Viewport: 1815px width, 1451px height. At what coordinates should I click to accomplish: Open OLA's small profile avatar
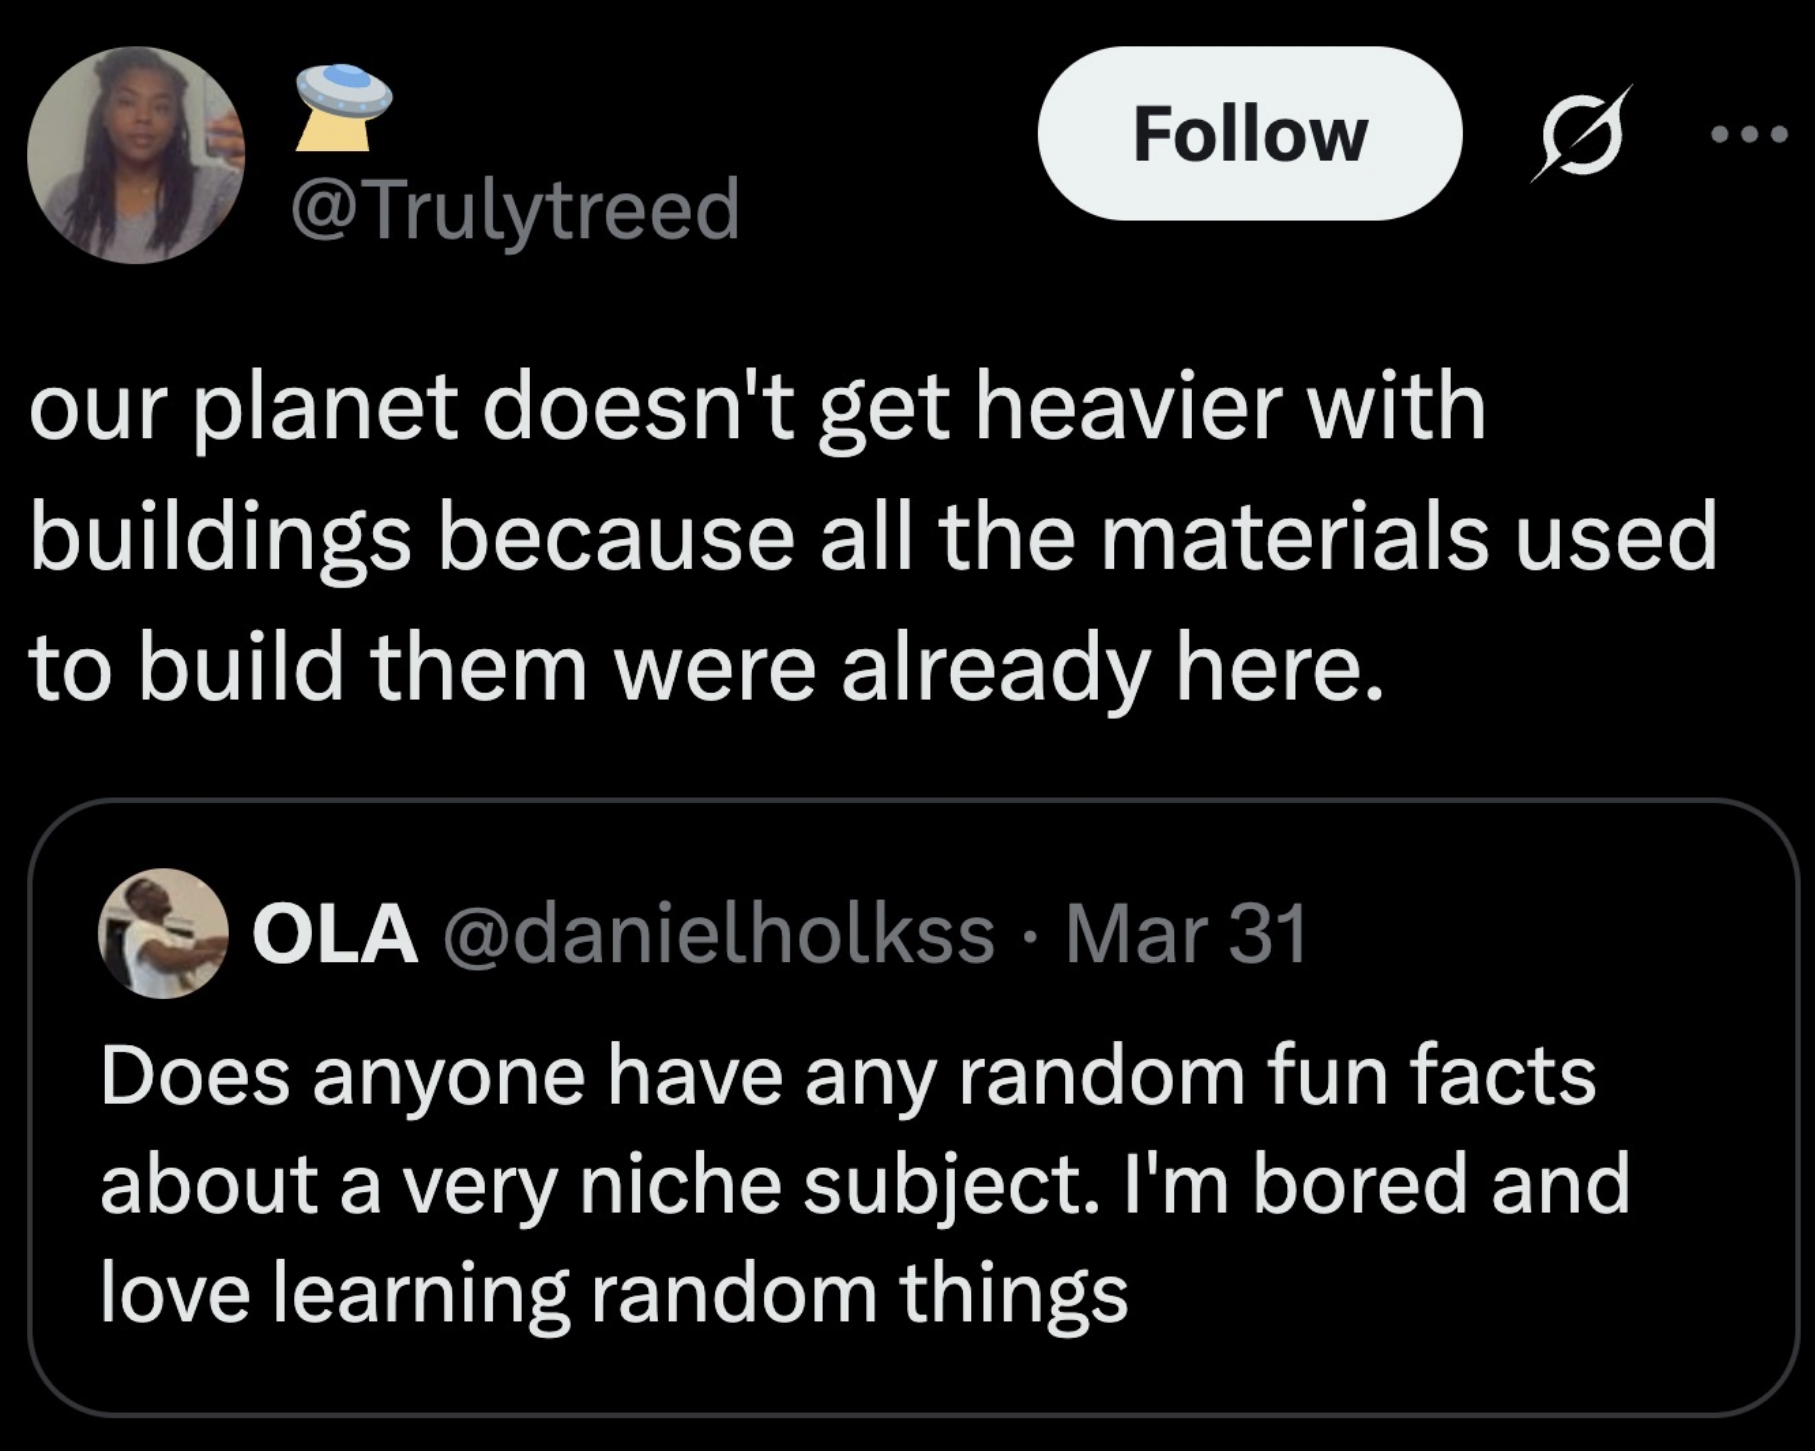[163, 933]
